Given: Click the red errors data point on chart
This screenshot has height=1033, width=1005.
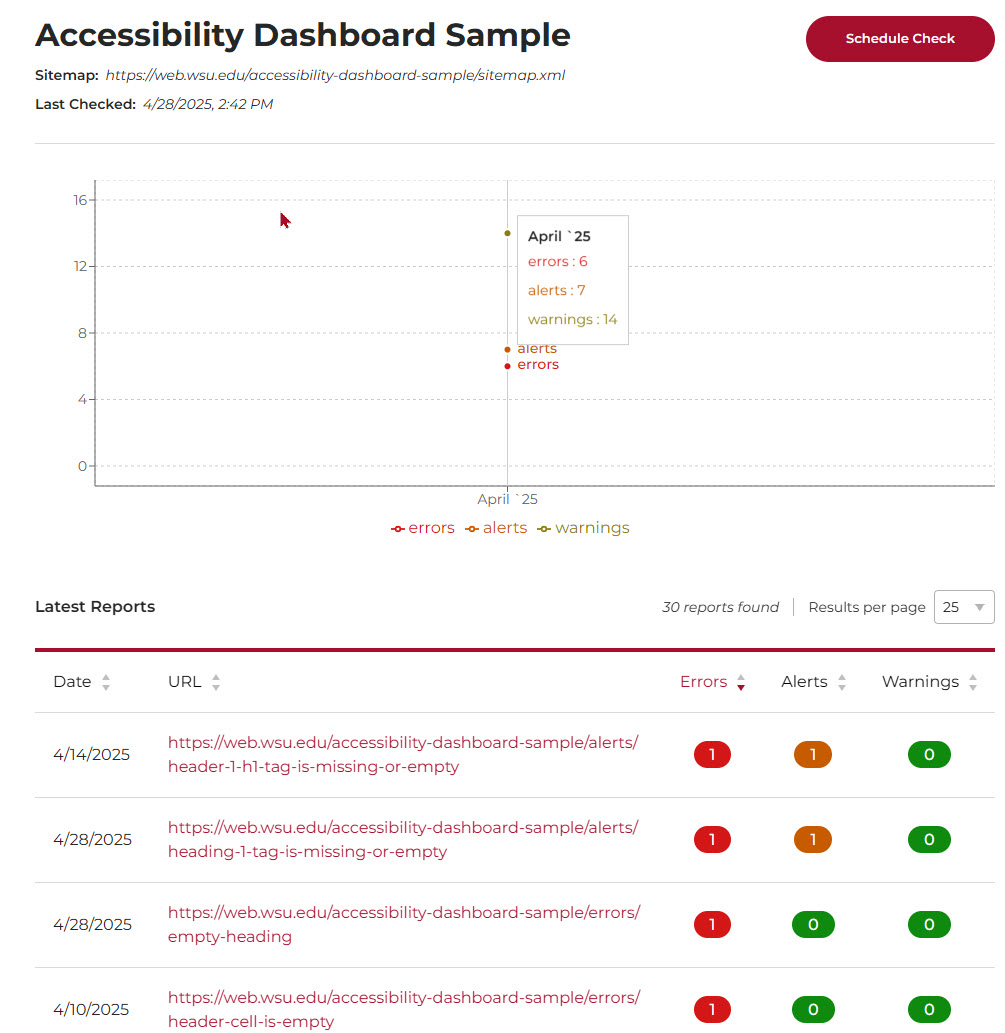Looking at the screenshot, I should click(x=507, y=366).
